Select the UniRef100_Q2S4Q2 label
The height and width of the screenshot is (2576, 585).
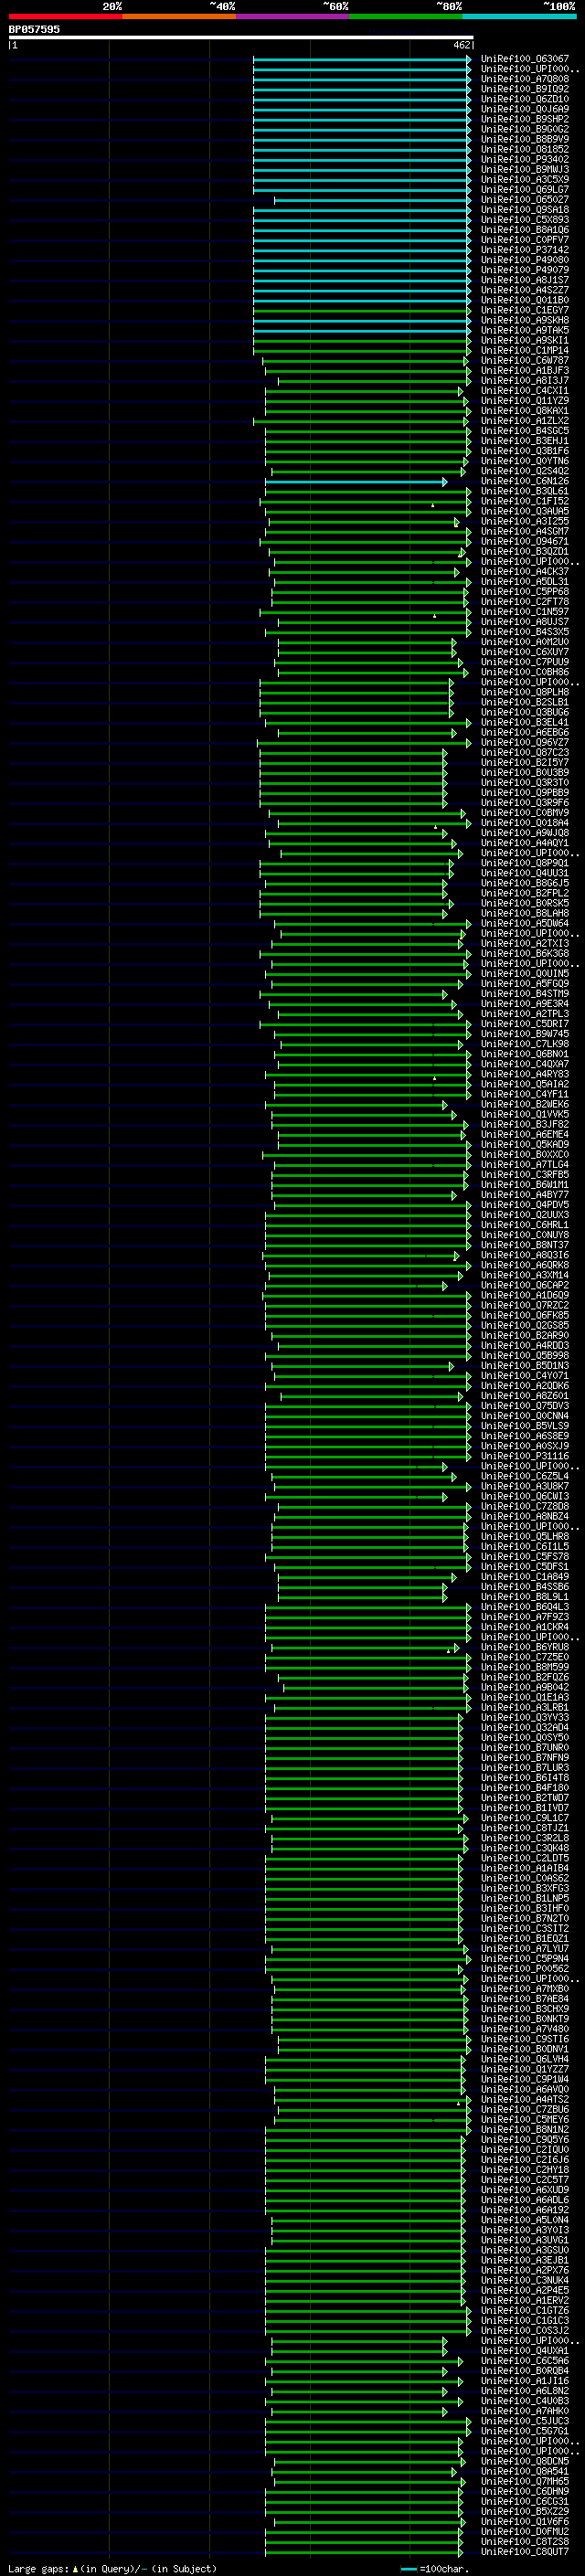[524, 471]
